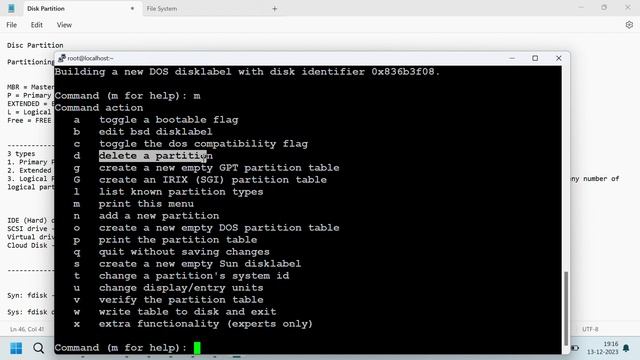The width and height of the screenshot is (640, 360).
Task: Click the terminal vertical scrollbar thumb
Action: pyautogui.click(x=566, y=308)
